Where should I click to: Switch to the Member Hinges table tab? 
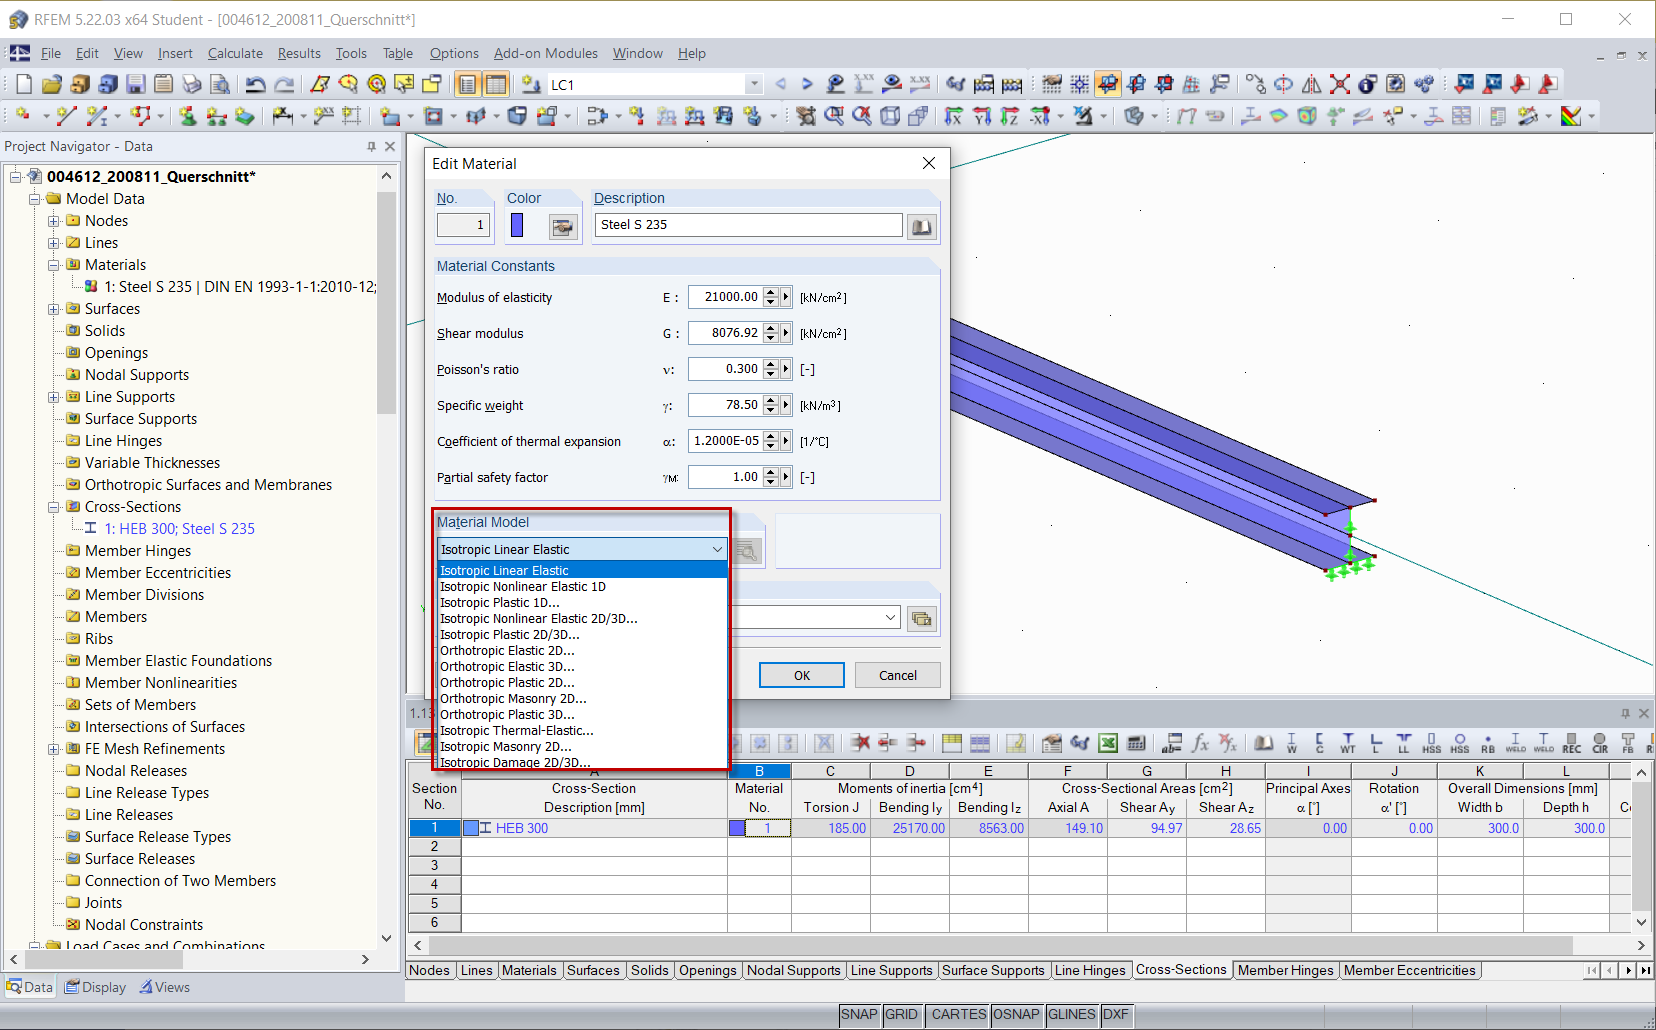click(1285, 970)
